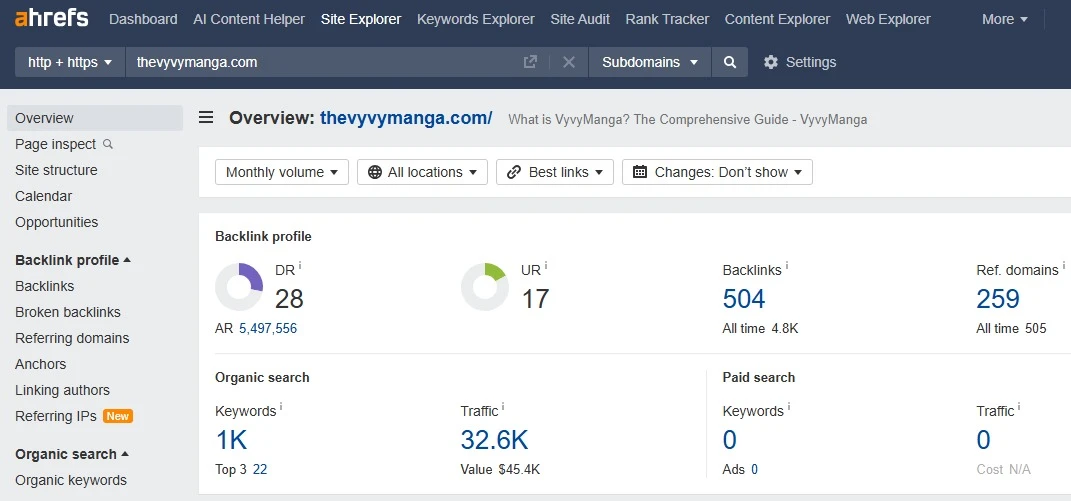Click the Value $45.4K text
The width and height of the screenshot is (1071, 501).
(x=501, y=470)
